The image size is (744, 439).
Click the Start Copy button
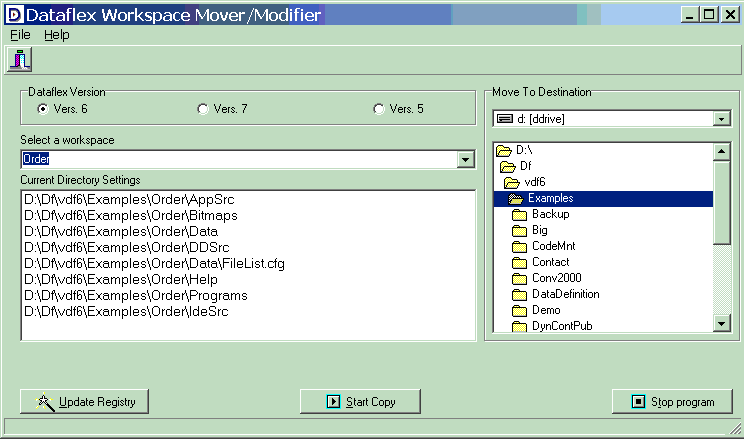[x=360, y=402]
